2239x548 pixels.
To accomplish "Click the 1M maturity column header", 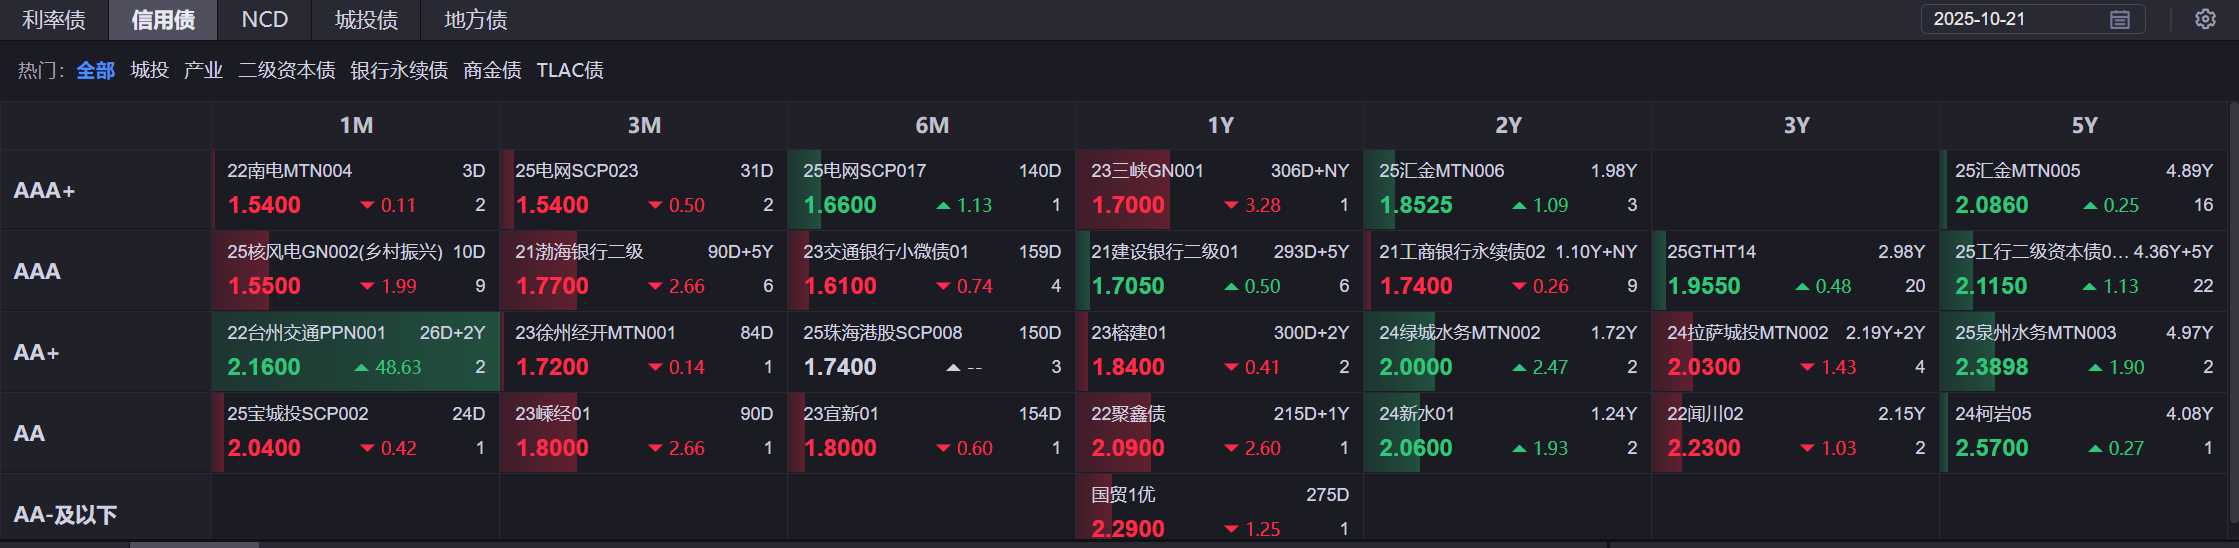I will coord(356,125).
